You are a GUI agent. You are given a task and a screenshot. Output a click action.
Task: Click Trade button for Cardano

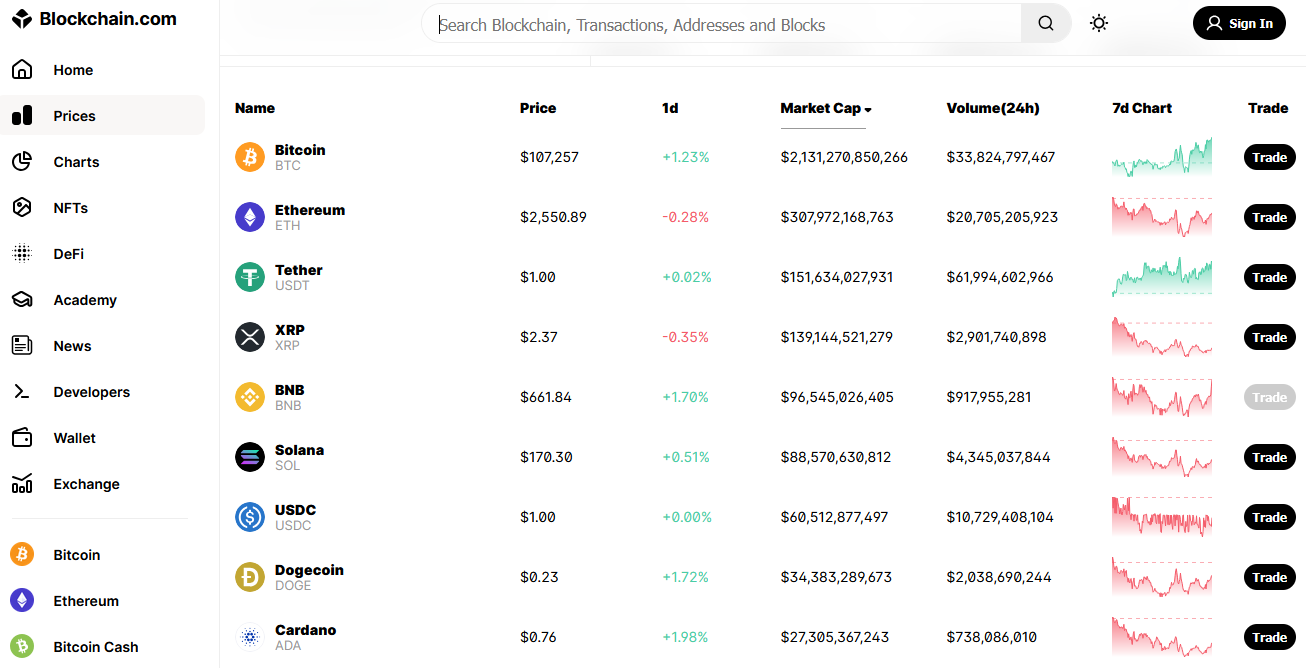1270,637
